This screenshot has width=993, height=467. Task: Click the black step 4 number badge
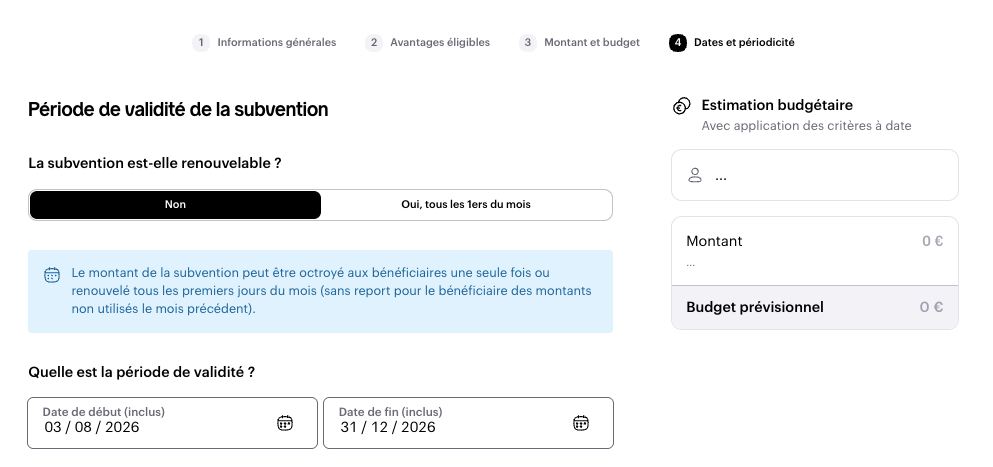click(x=678, y=42)
